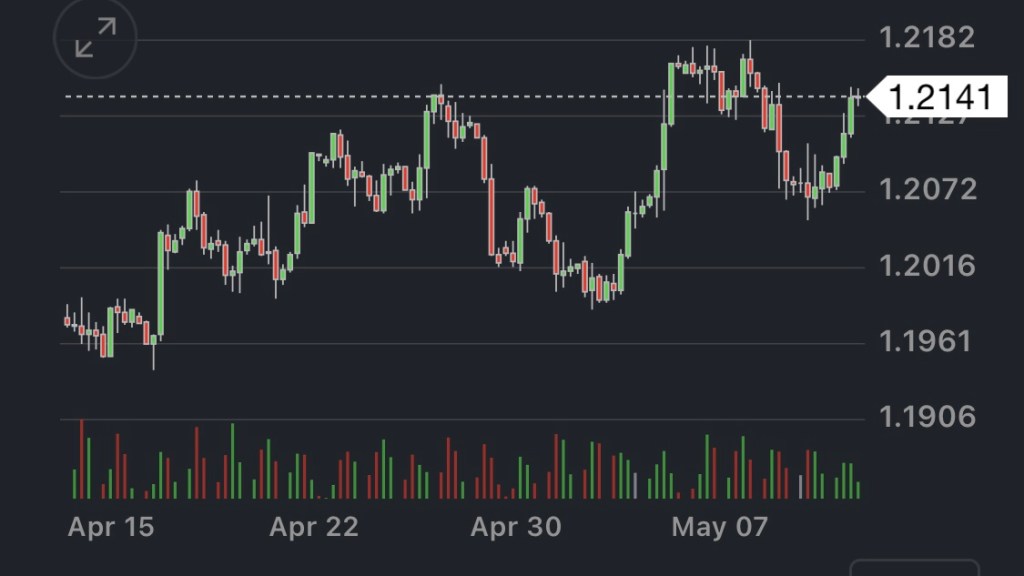Select the 1.2016 price level label
The image size is (1024, 576).
click(926, 265)
